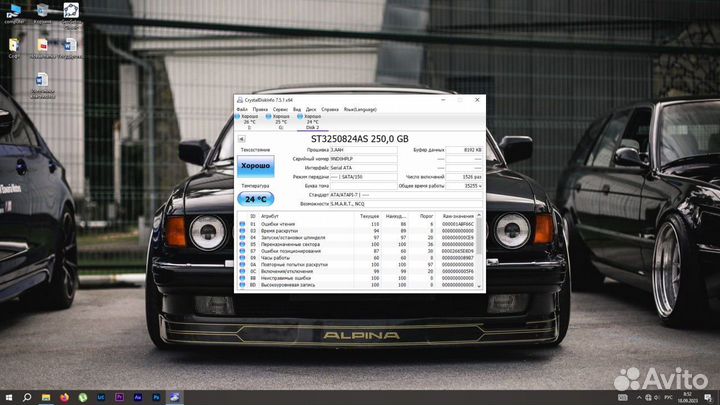The width and height of the screenshot is (720, 405).
Task: Click the Хорошо health status button
Action: (x=255, y=164)
